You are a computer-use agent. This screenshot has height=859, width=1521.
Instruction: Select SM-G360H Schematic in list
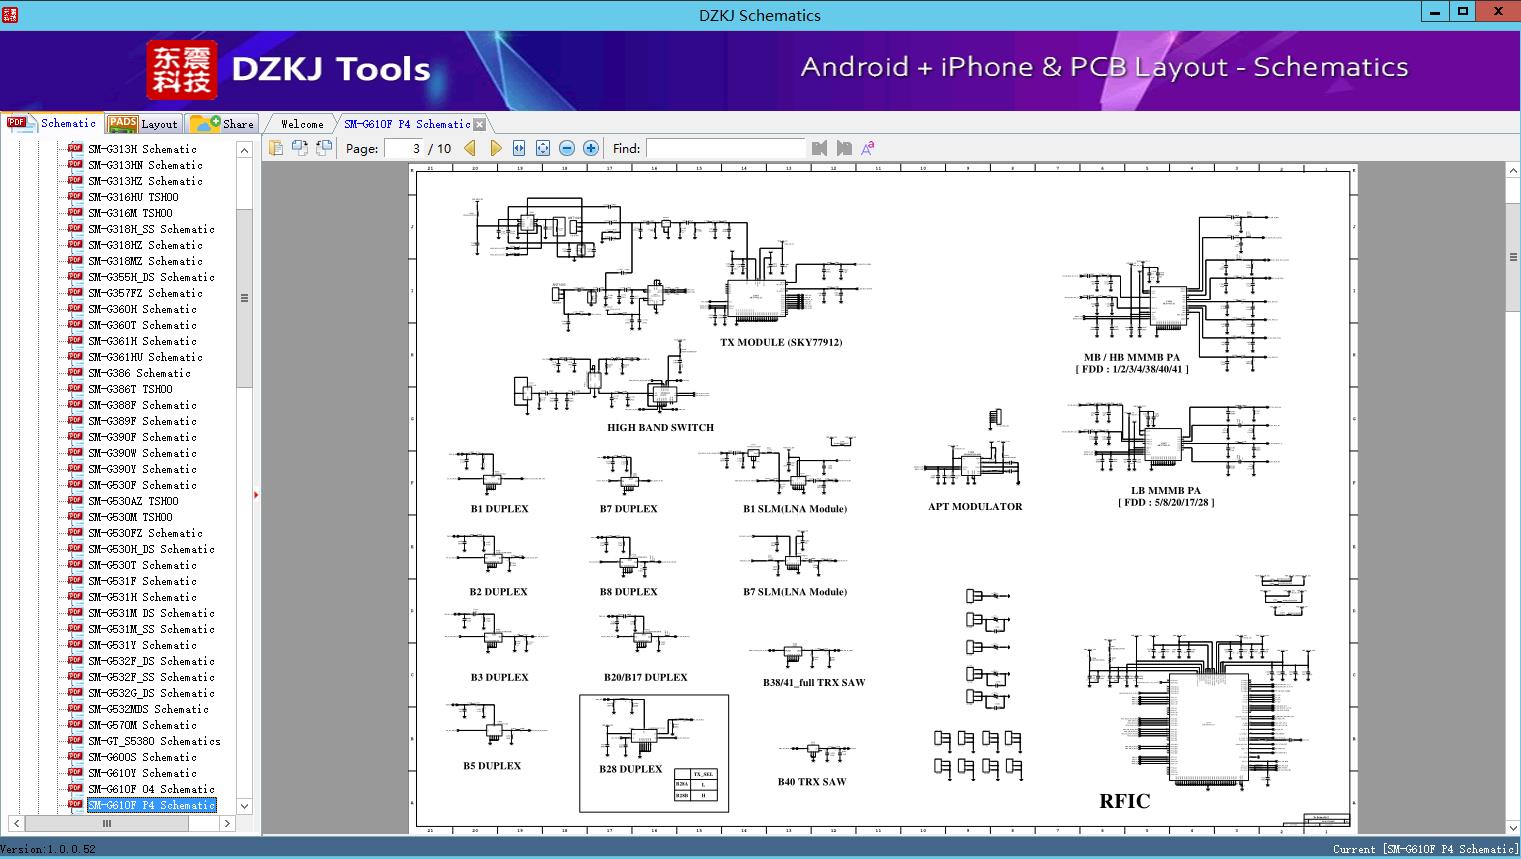[142, 309]
